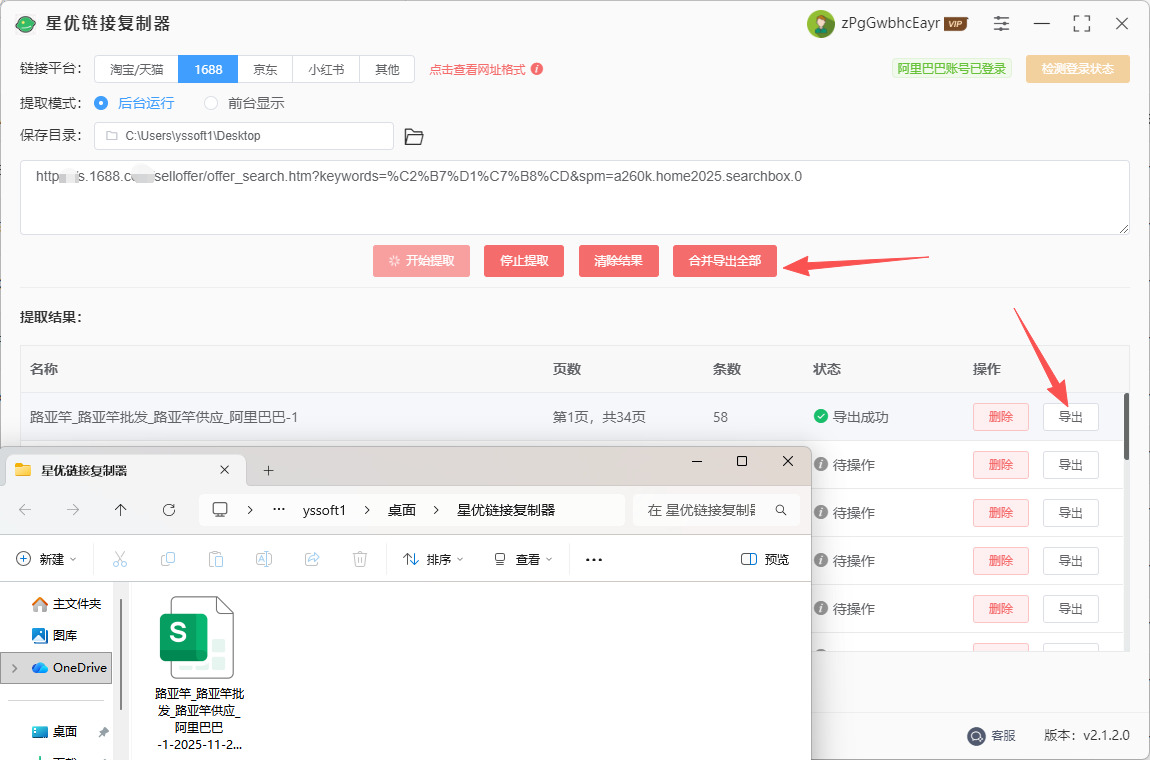Viewport: 1150px width, 760px height.
Task: Switch to 其他 platform tab
Action: [387, 70]
